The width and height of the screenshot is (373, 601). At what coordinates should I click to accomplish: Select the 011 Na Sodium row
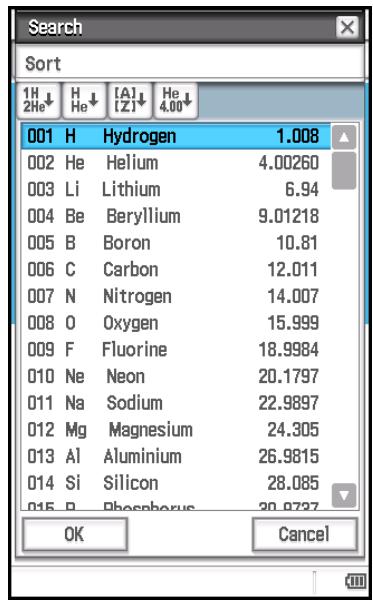coord(176,403)
